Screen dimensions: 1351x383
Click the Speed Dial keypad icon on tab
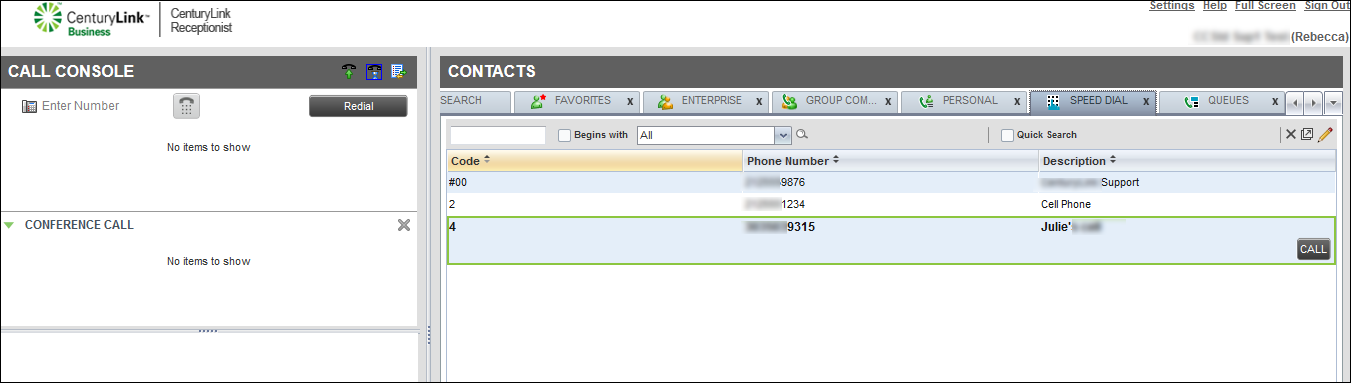1053,101
